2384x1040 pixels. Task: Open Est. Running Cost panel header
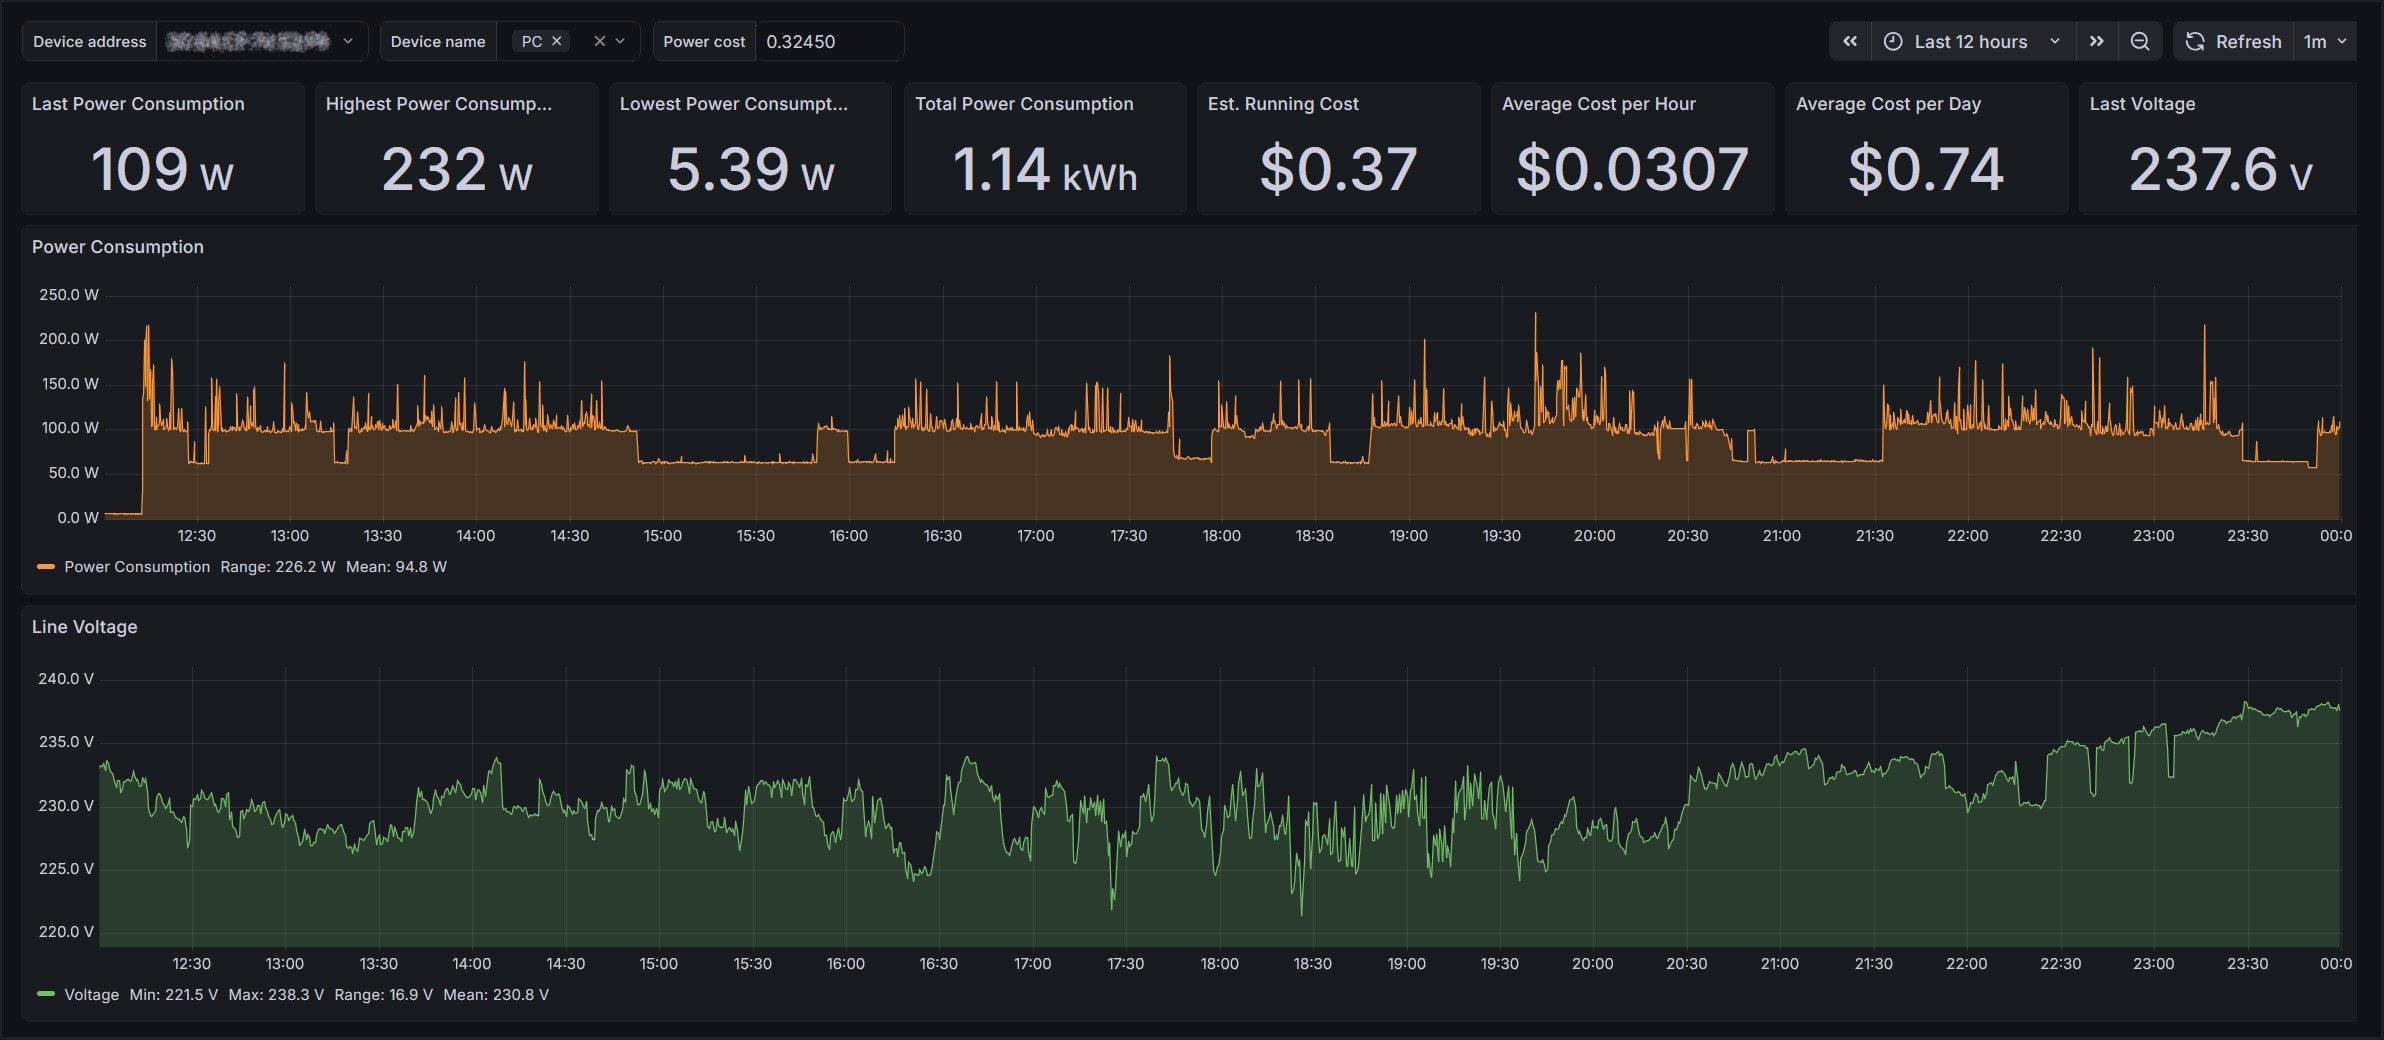click(1283, 104)
